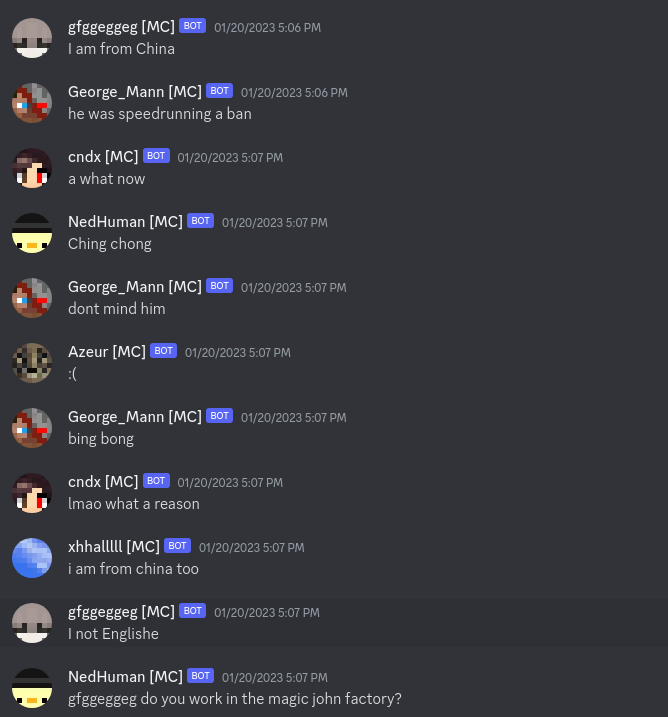Click BOT badge next to Azeur [MC]
This screenshot has height=717, width=668.
point(164,351)
